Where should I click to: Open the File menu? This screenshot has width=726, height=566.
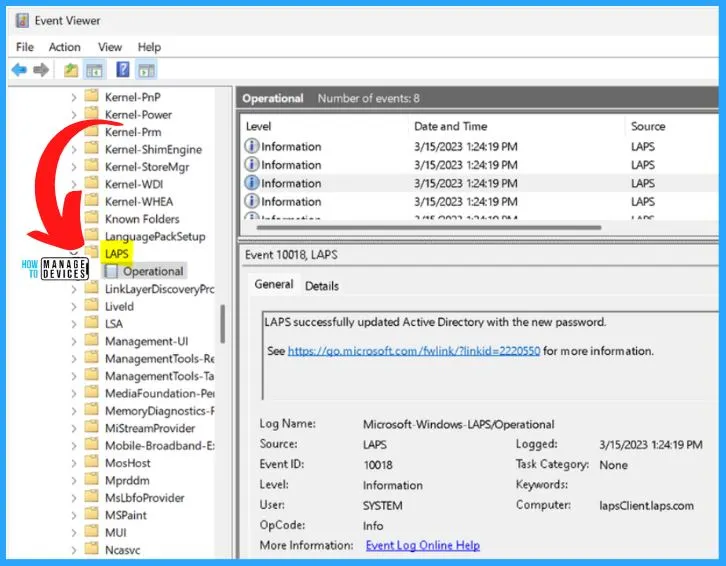(x=25, y=47)
